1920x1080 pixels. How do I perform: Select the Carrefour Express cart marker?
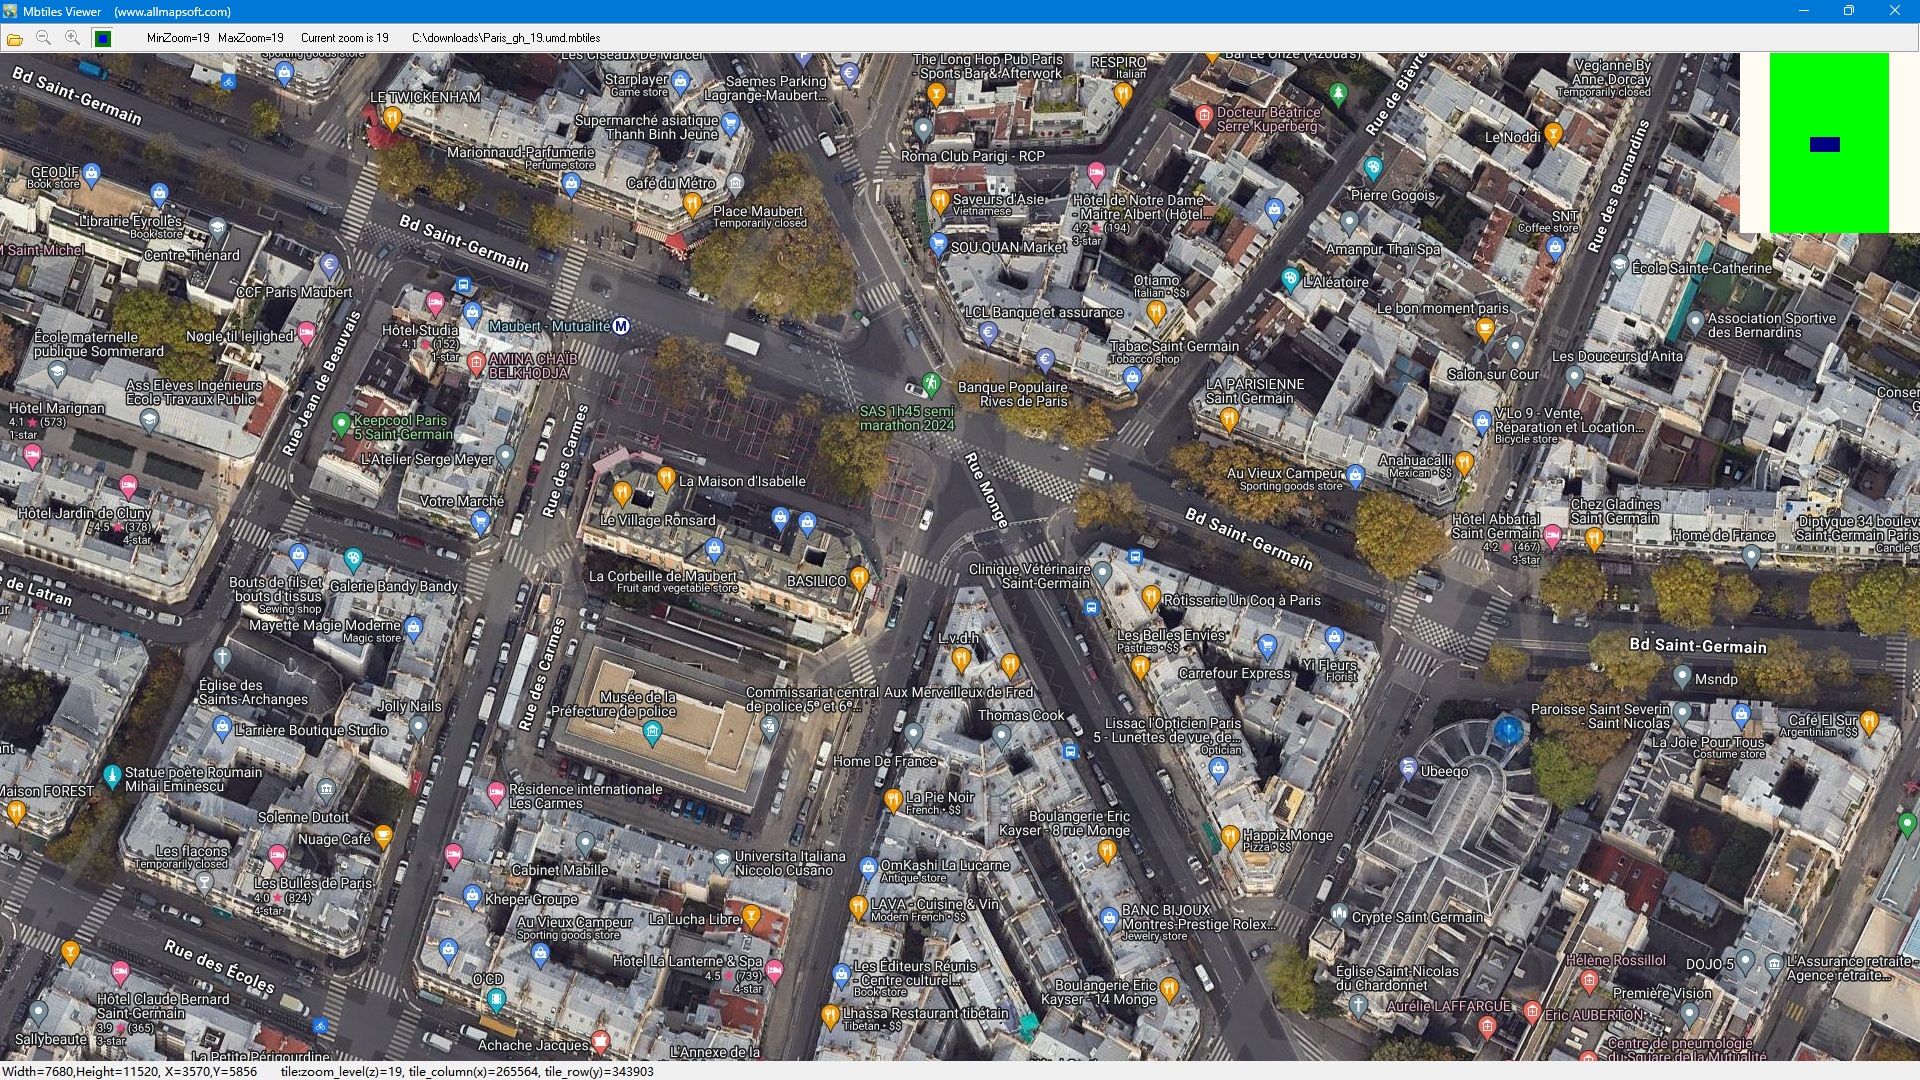pyautogui.click(x=1267, y=644)
